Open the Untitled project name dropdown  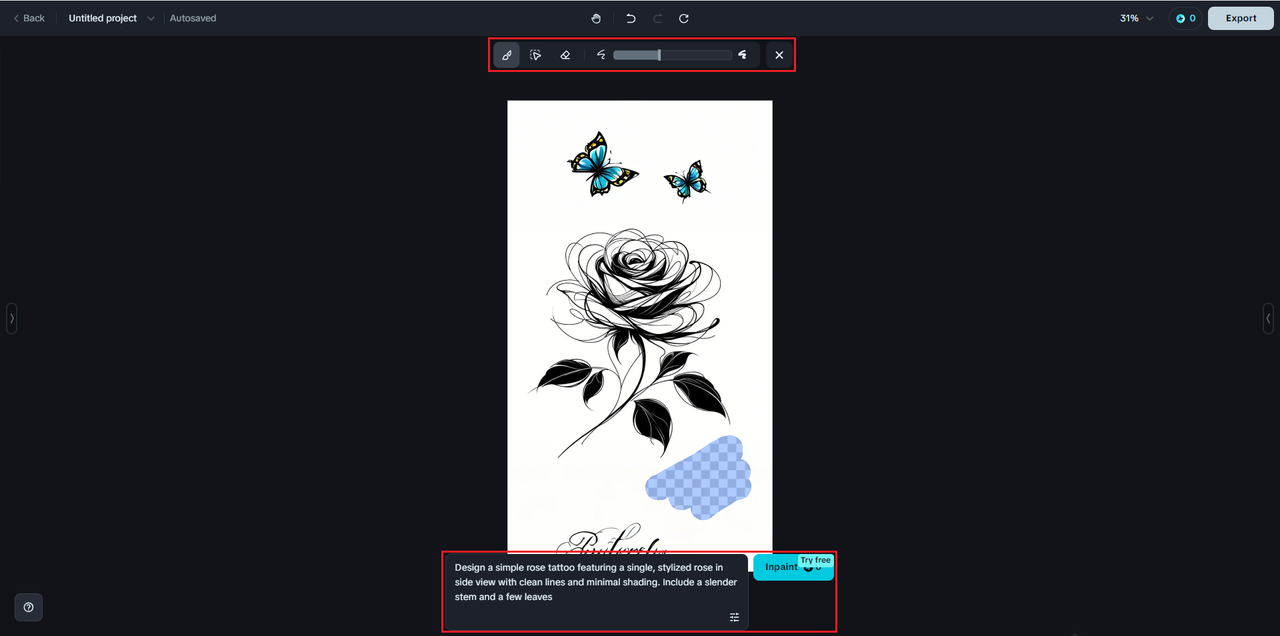tap(112, 18)
